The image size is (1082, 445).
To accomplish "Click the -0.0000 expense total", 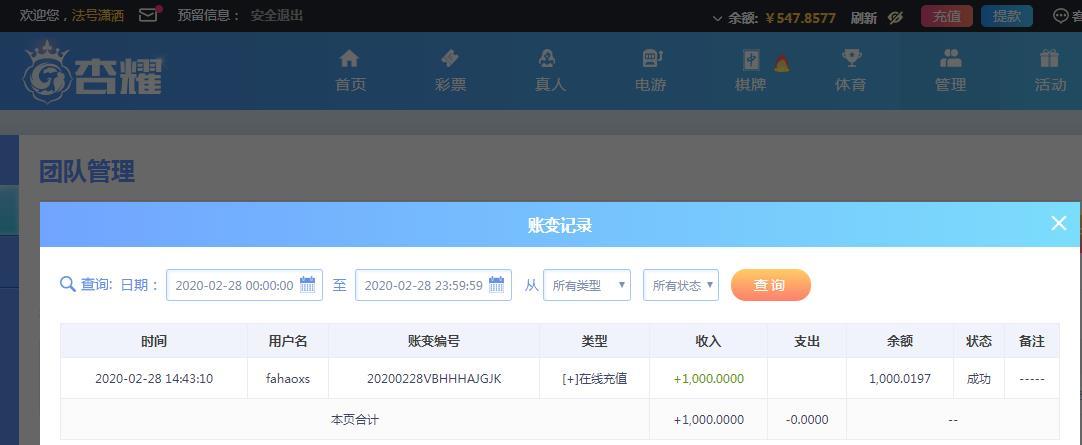I will [x=807, y=419].
